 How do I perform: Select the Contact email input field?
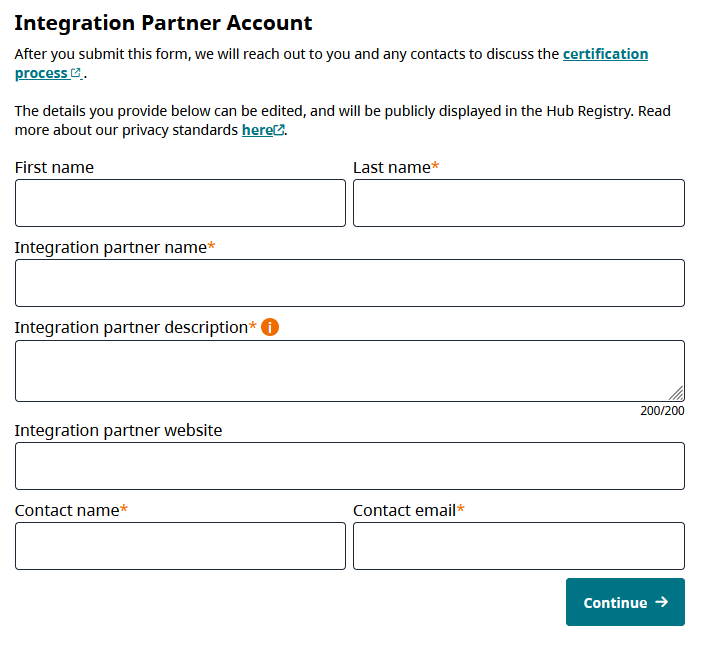coord(518,546)
